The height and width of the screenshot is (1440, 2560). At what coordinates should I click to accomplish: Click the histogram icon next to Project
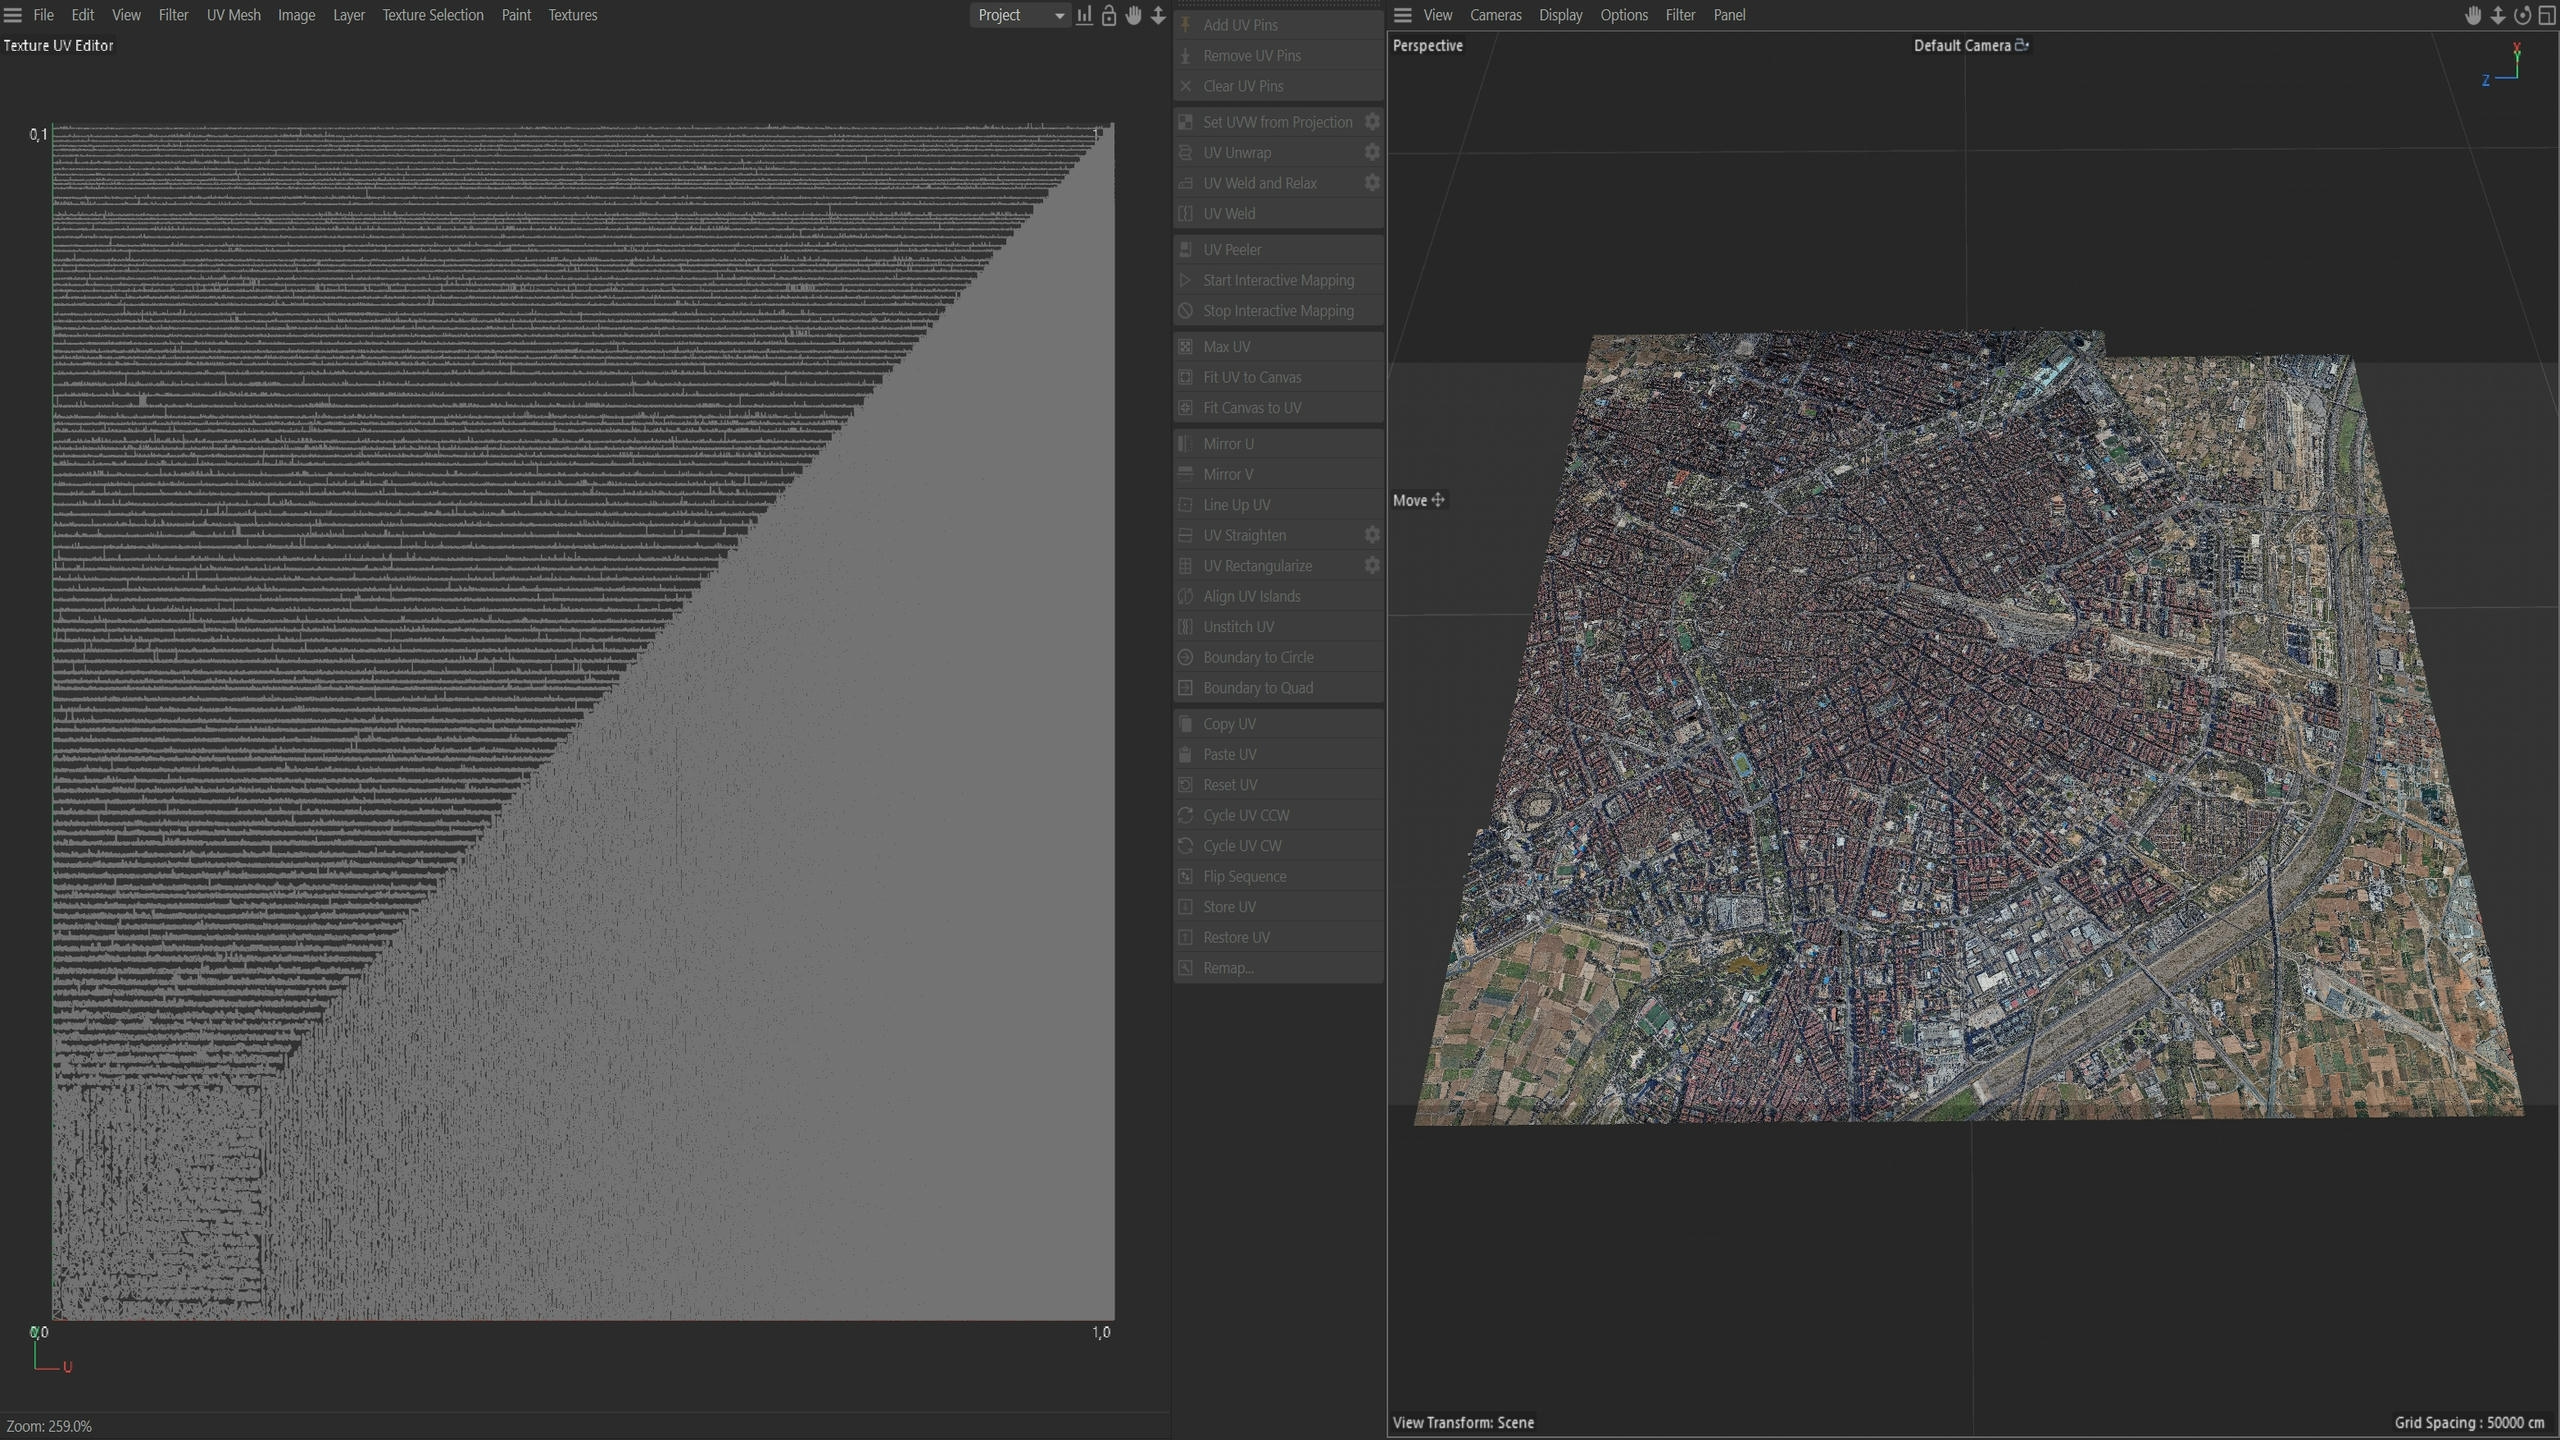(1084, 15)
